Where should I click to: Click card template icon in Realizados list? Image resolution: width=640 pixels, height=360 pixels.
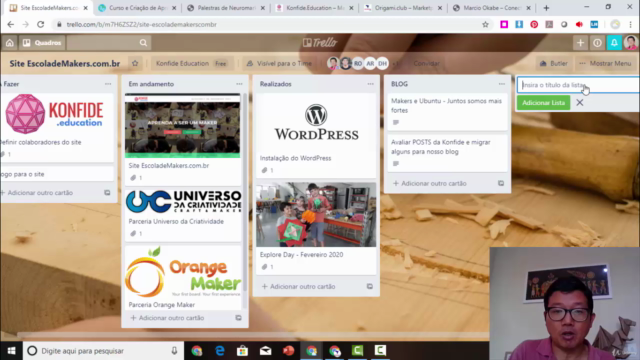(x=370, y=287)
